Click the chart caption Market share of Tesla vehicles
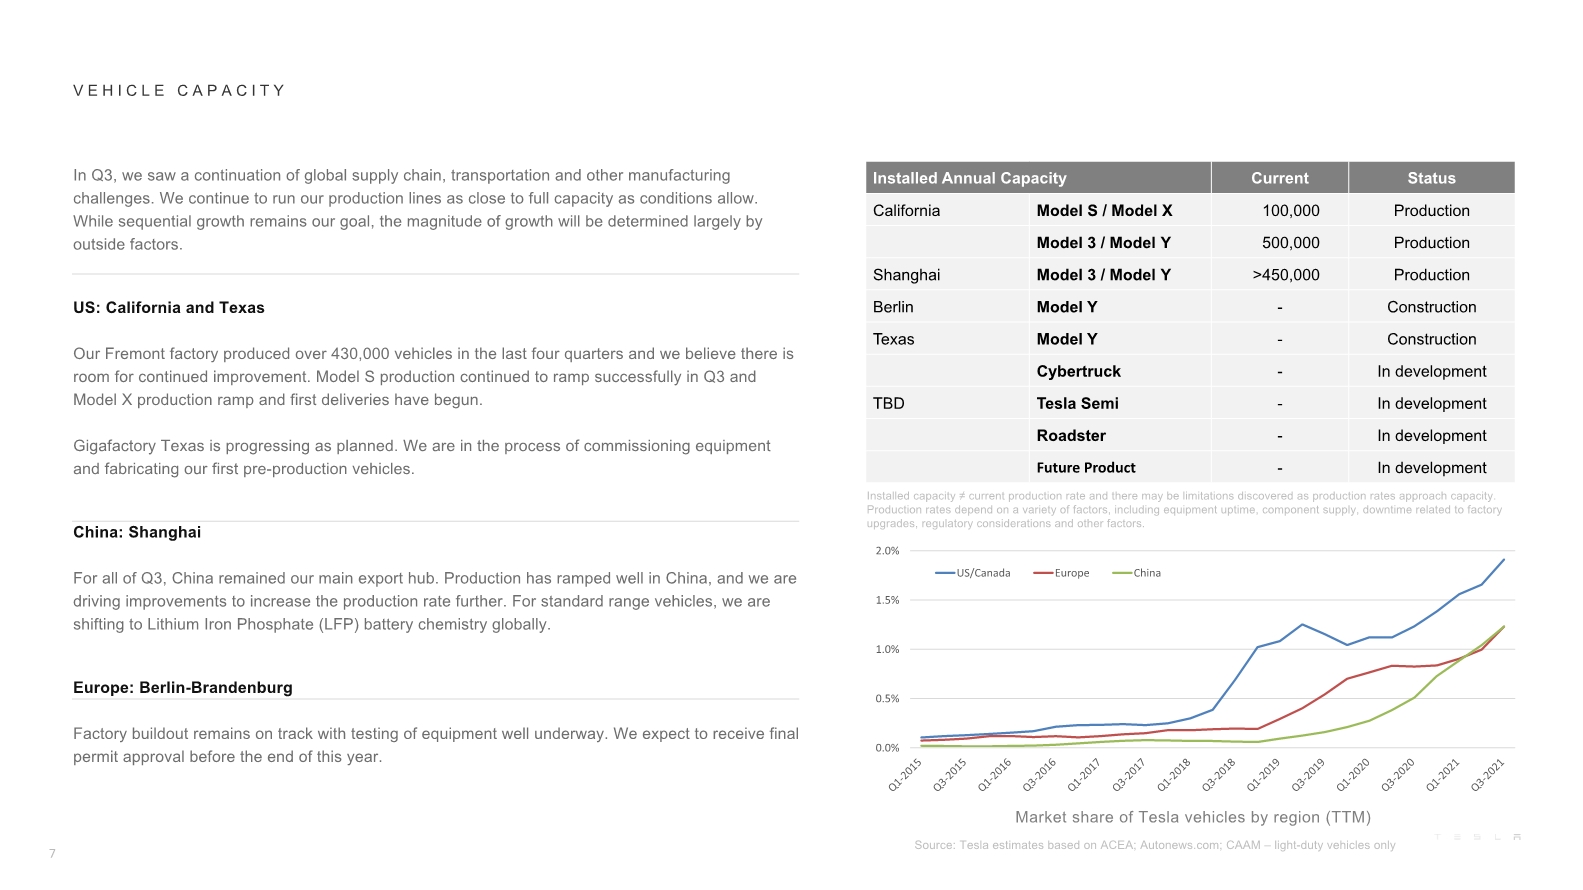The width and height of the screenshot is (1583, 890). point(1193,817)
